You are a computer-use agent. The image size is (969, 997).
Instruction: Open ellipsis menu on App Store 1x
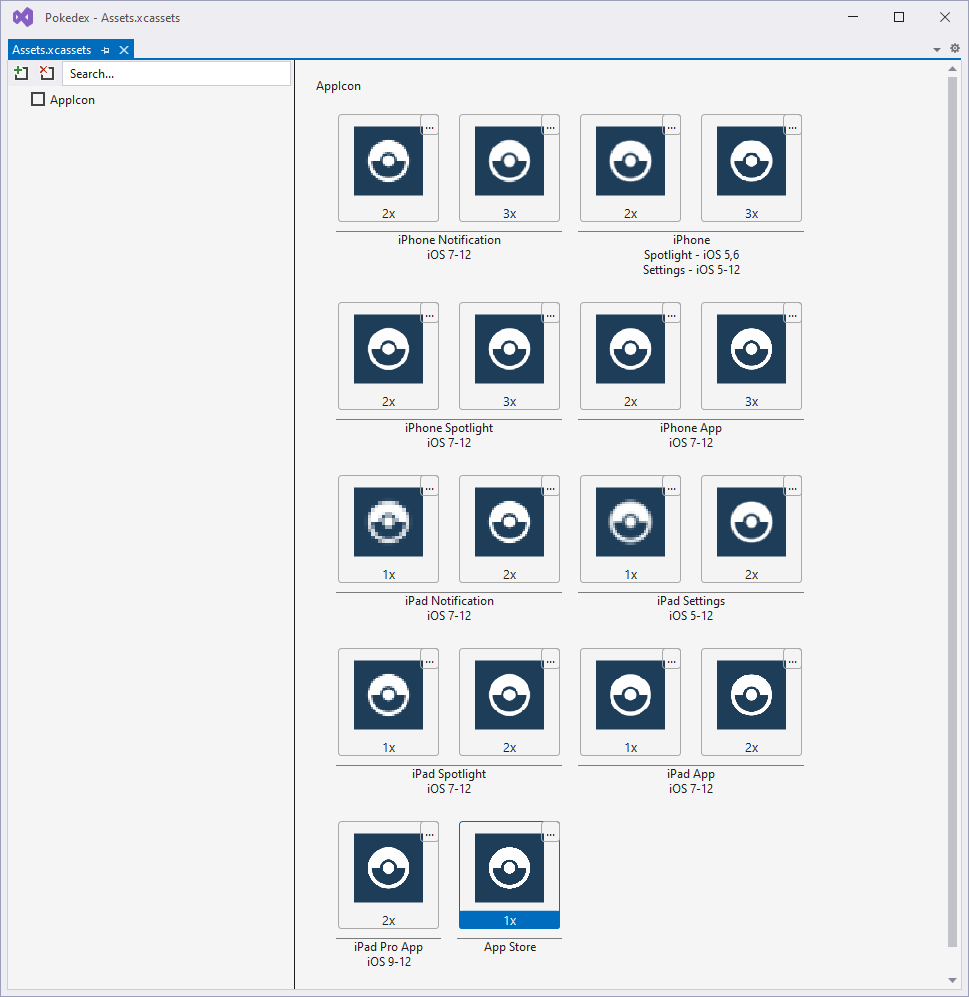pos(550,832)
